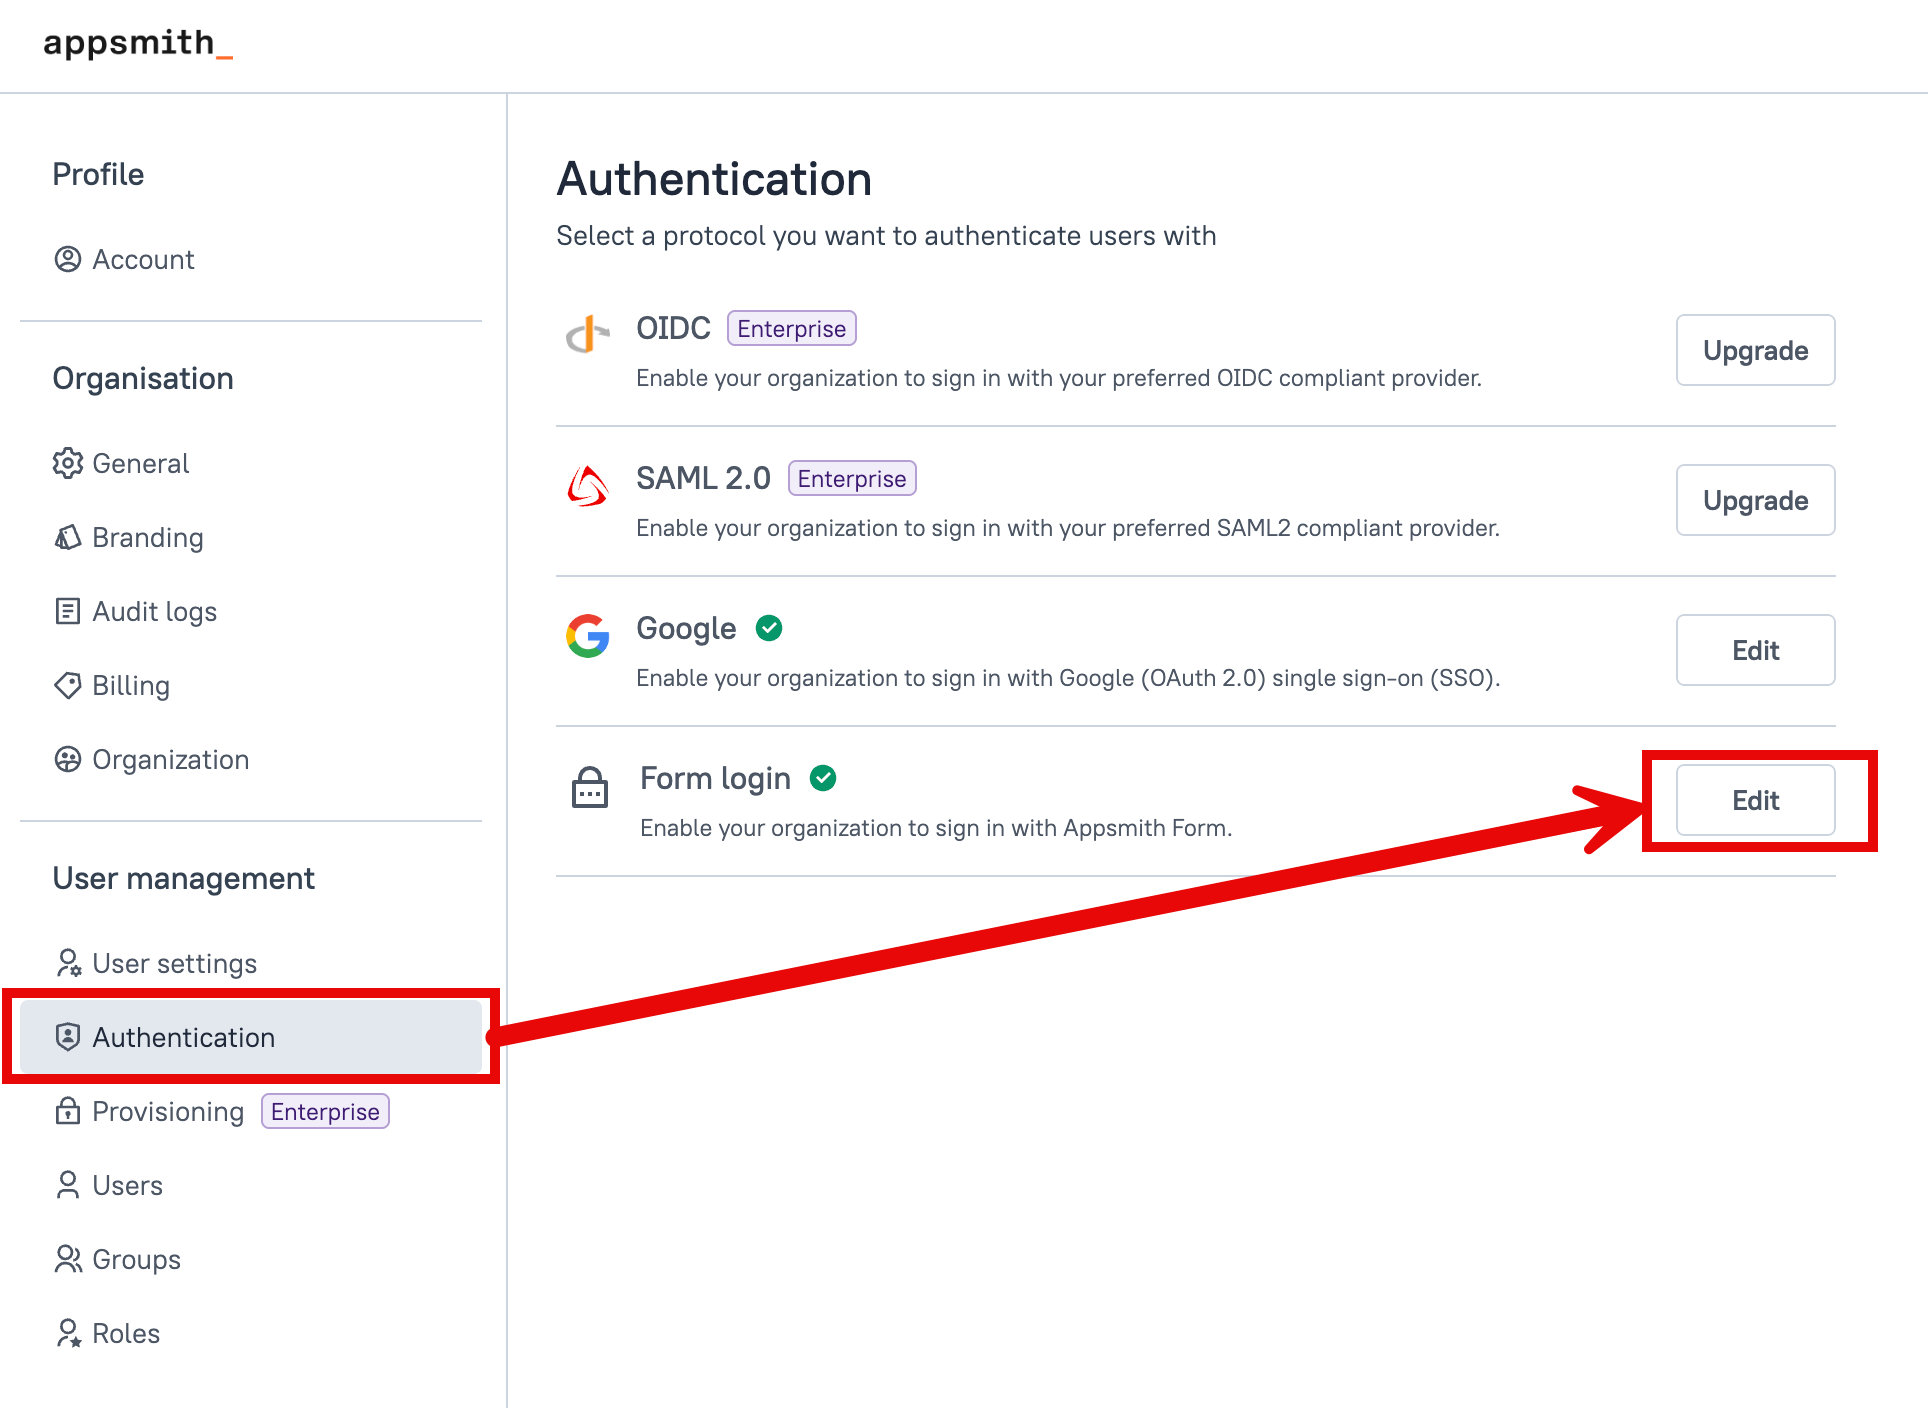The image size is (1928, 1408).
Task: Click the Roles person-star icon
Action: pyautogui.click(x=68, y=1333)
